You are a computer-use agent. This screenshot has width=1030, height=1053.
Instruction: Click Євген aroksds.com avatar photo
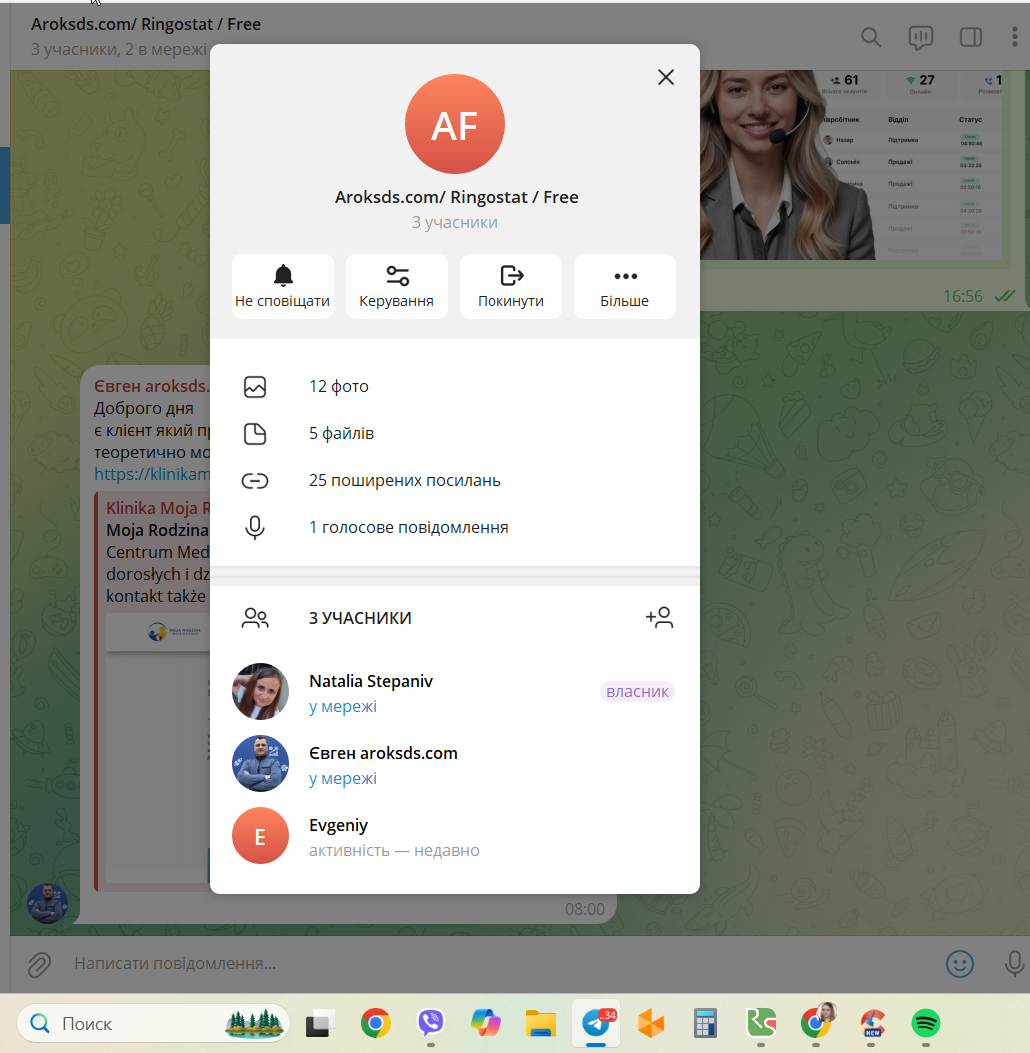[x=261, y=764]
